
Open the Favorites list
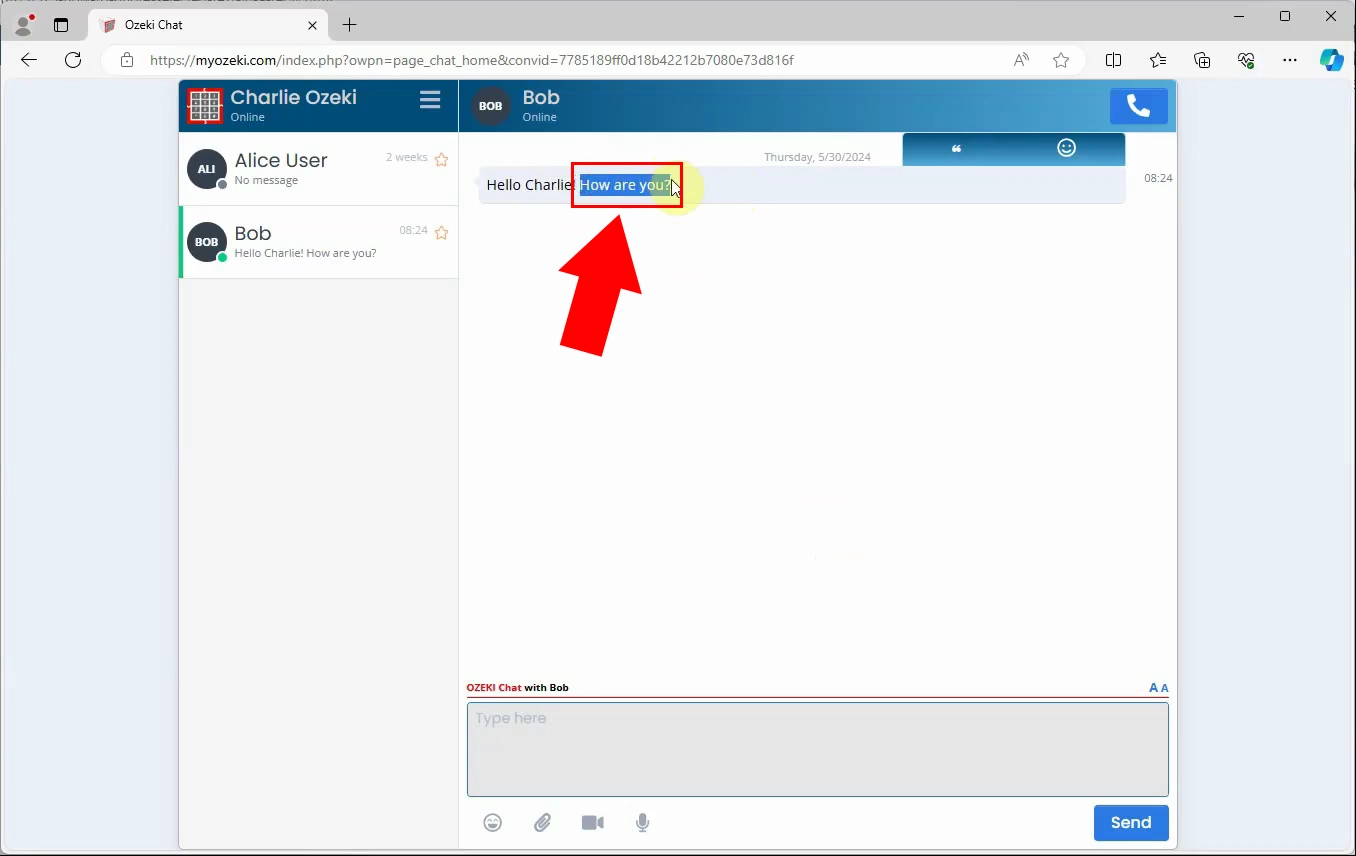coord(1158,60)
